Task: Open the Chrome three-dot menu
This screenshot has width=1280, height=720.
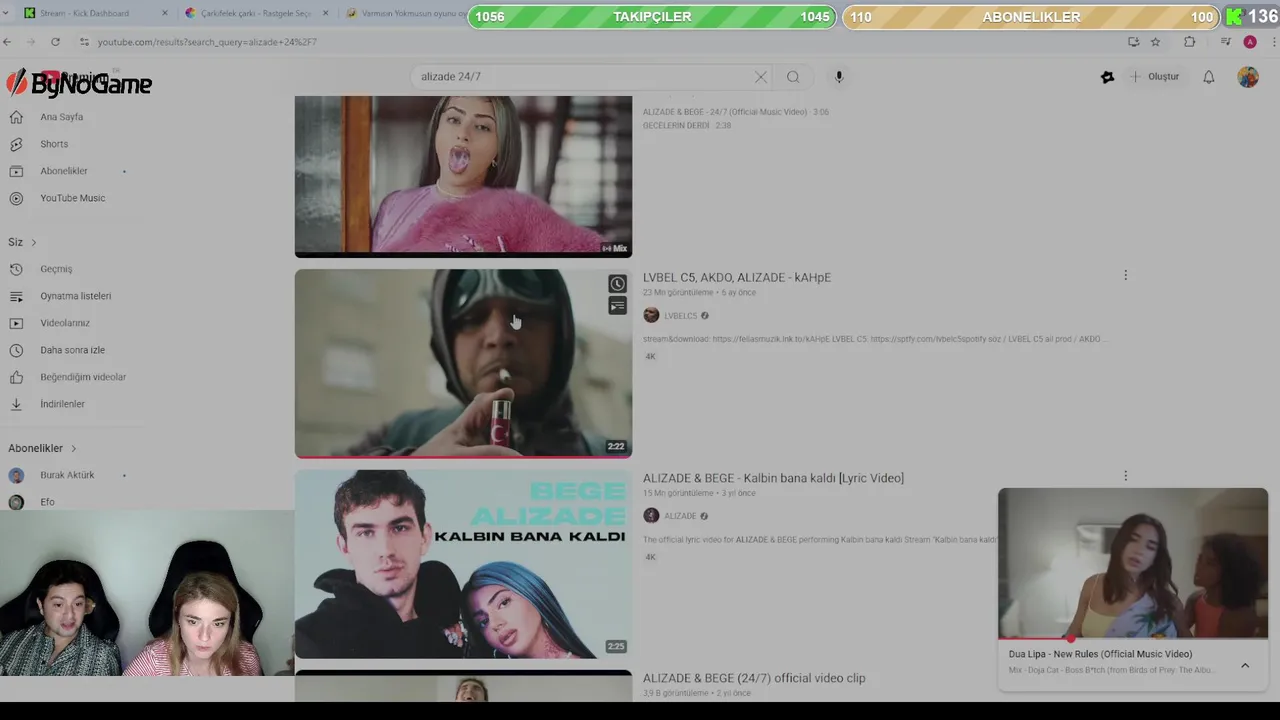Action: click(x=1274, y=42)
